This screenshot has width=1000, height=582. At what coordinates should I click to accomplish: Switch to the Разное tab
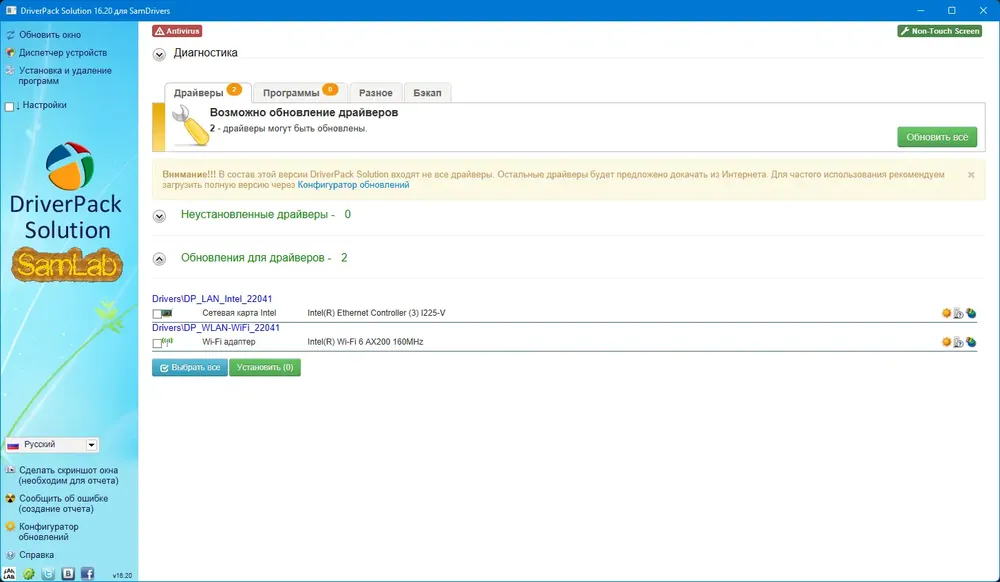376,92
